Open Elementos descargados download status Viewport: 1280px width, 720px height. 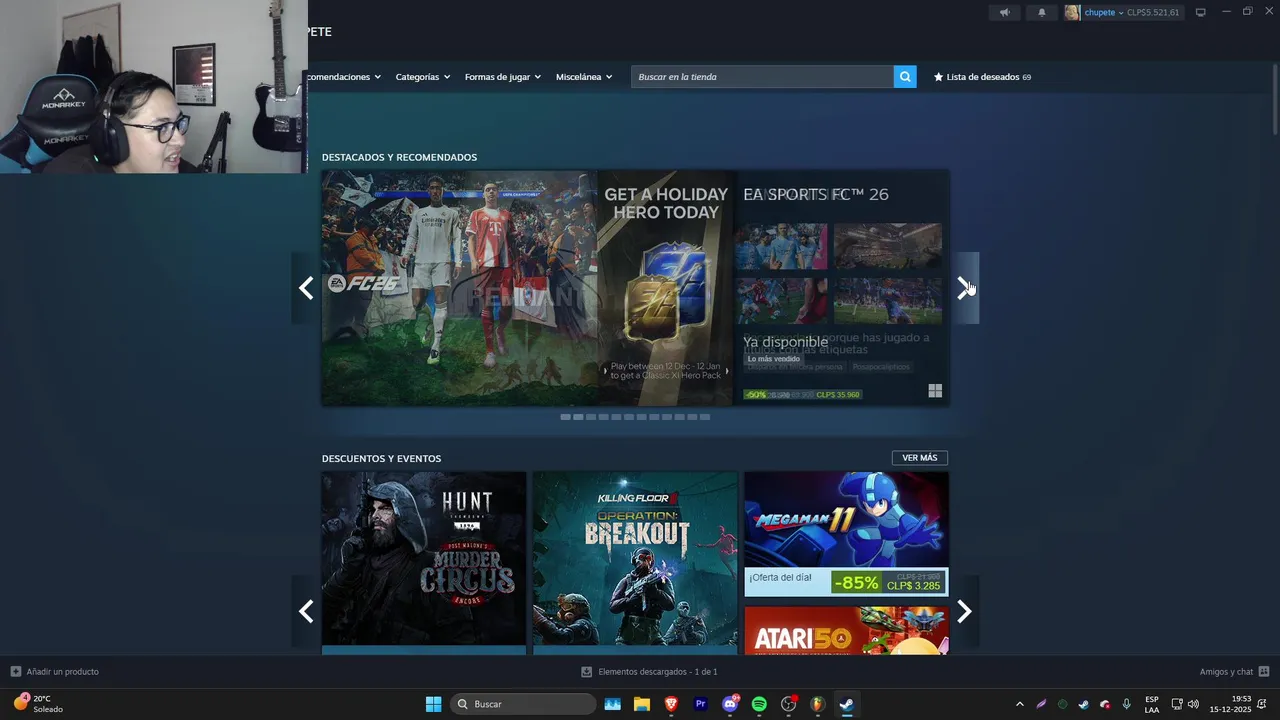pyautogui.click(x=649, y=672)
